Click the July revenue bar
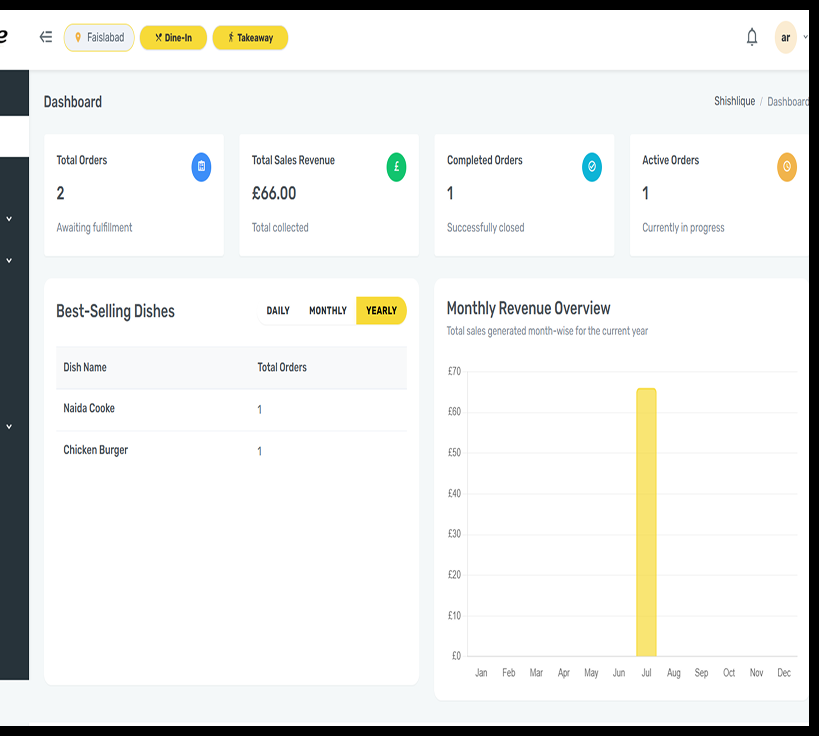Image resolution: width=819 pixels, height=736 pixels. point(646,522)
